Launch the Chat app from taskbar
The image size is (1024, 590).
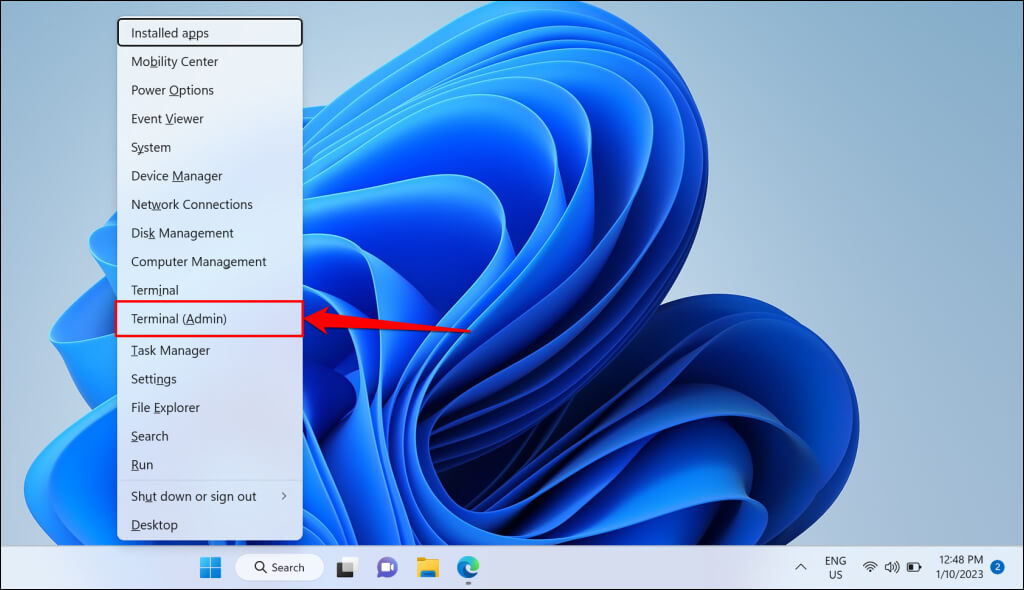click(387, 567)
